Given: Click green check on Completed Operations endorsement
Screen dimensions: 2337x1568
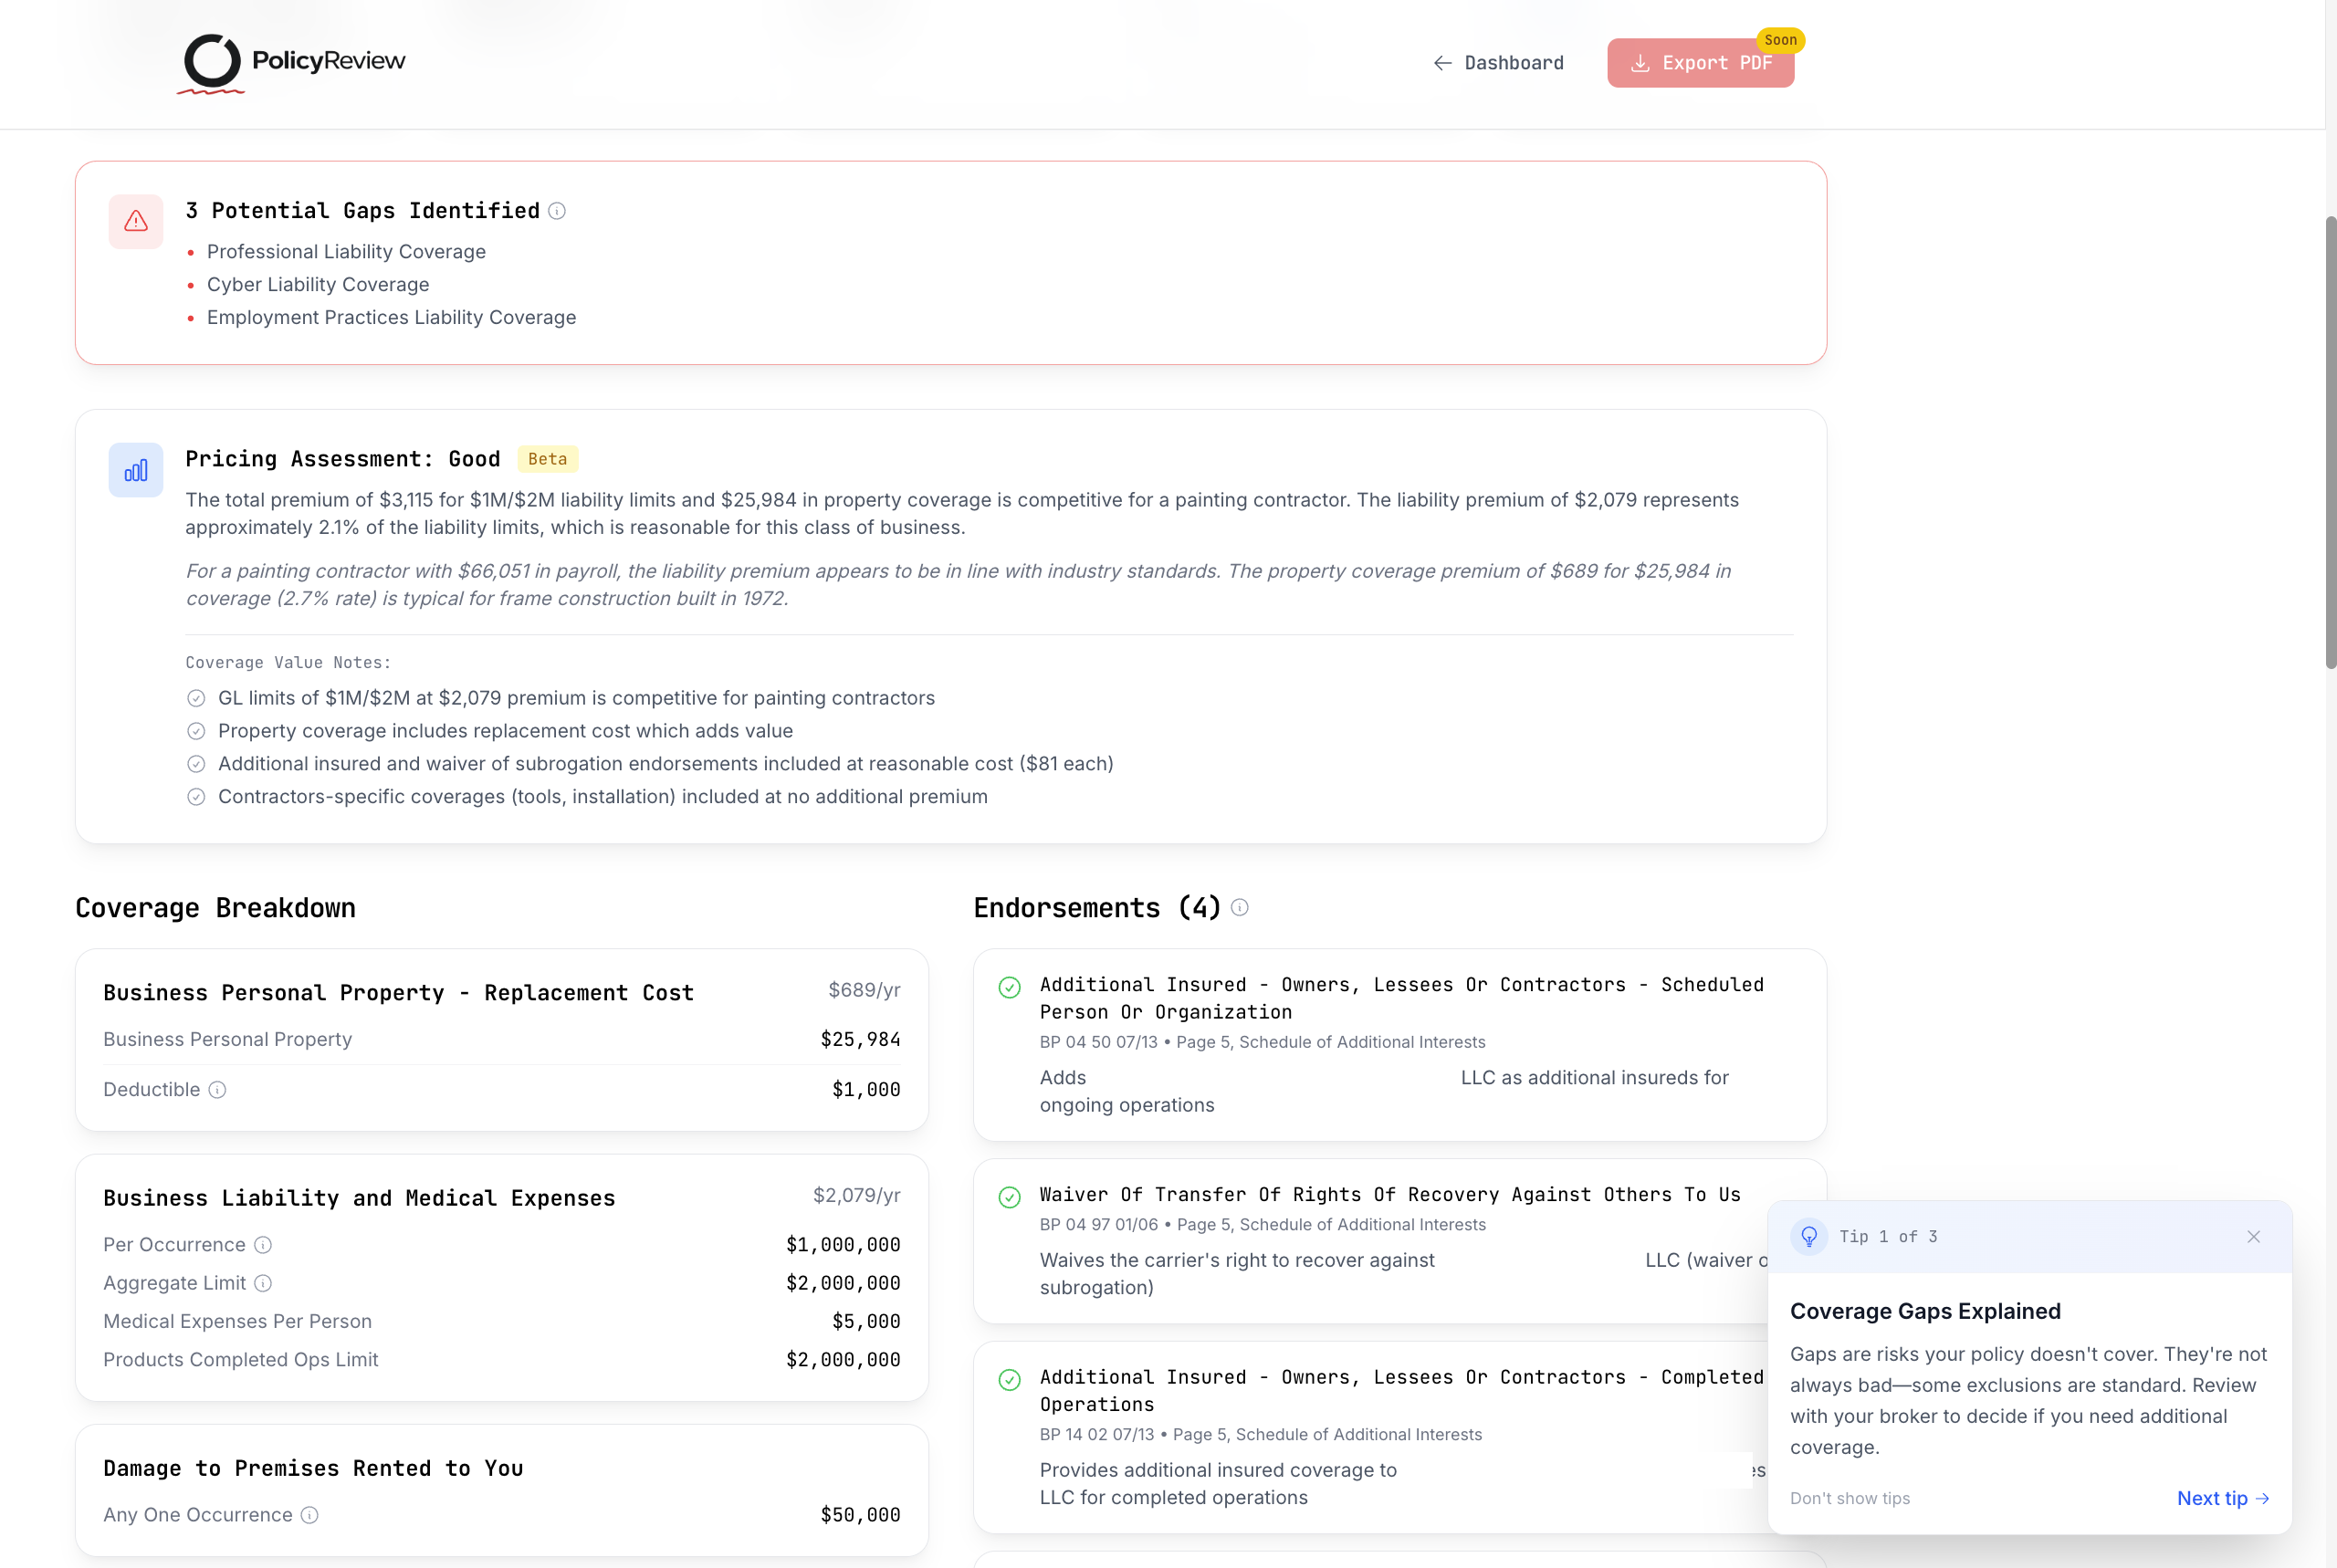Looking at the screenshot, I should click(x=1009, y=1380).
